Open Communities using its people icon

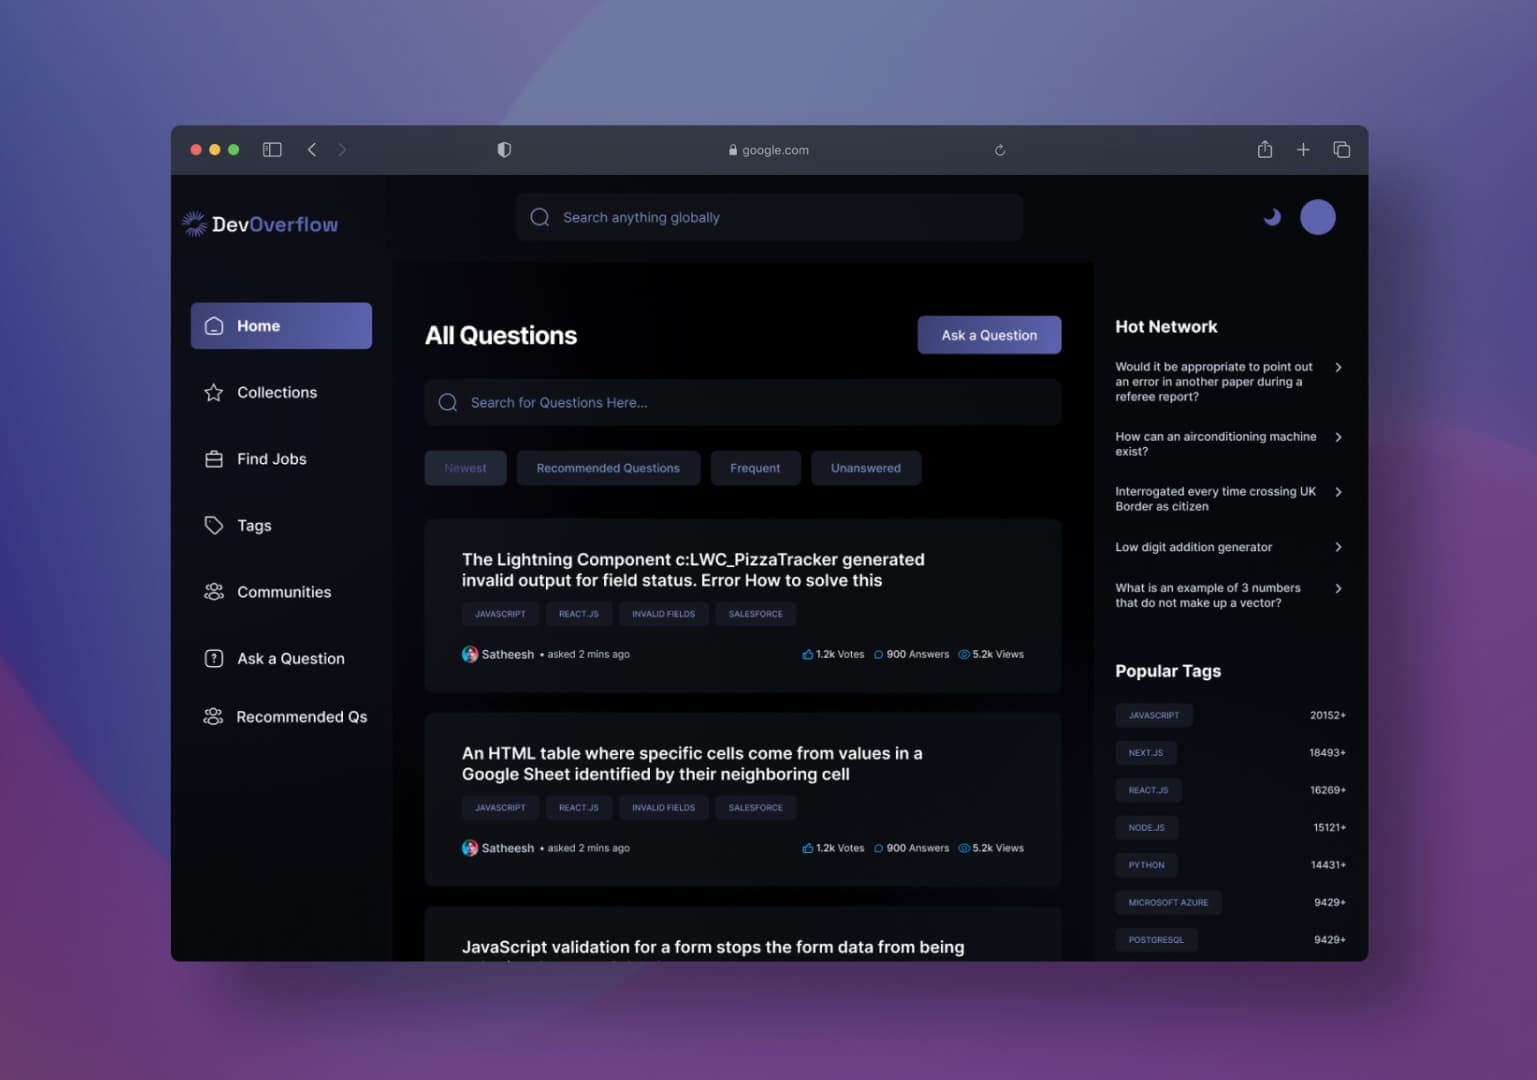[213, 591]
